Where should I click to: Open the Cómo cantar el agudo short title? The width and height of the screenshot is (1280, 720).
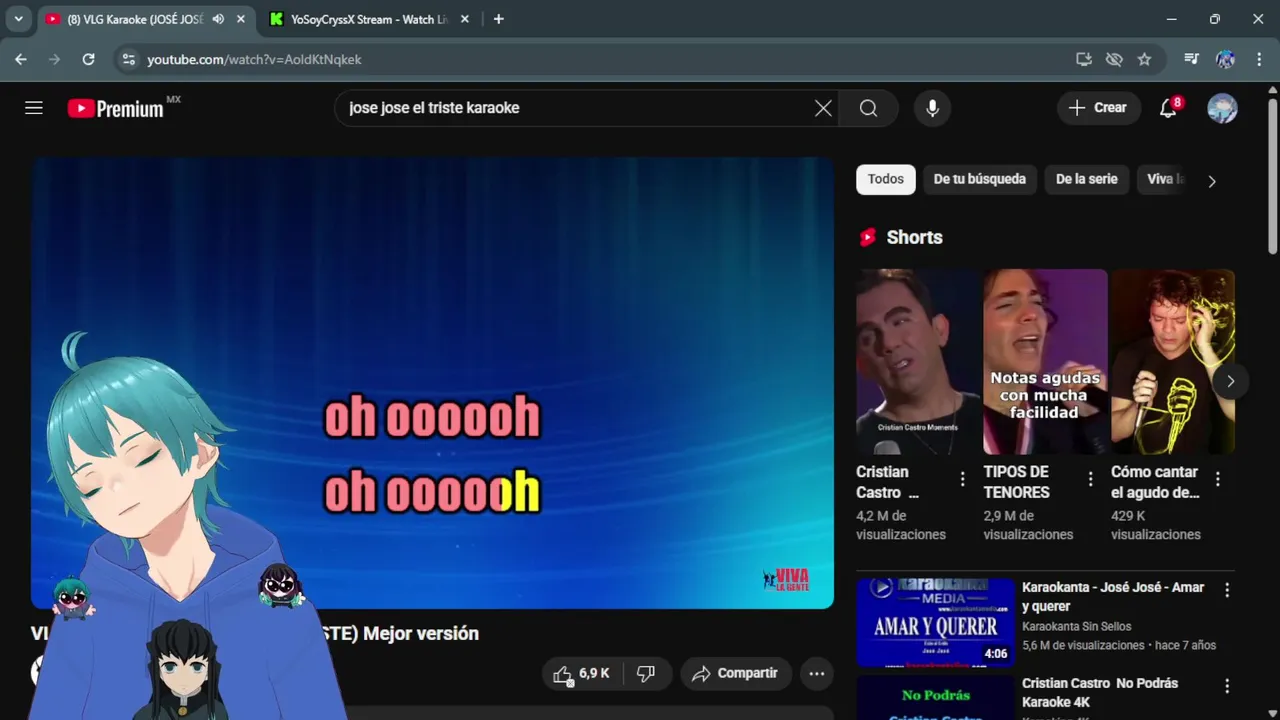click(x=1155, y=482)
